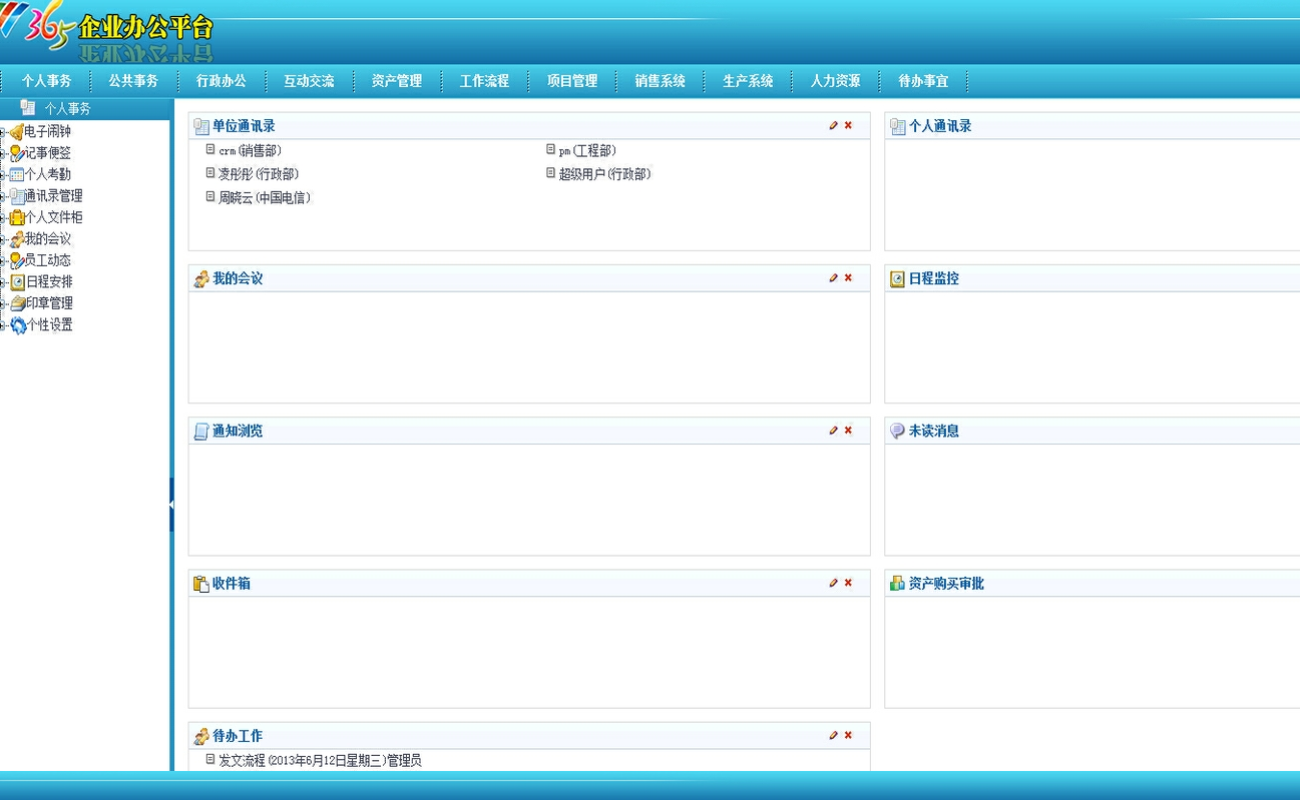
Task: Expand the 个人文件柜 tree node
Action: [x=3, y=217]
